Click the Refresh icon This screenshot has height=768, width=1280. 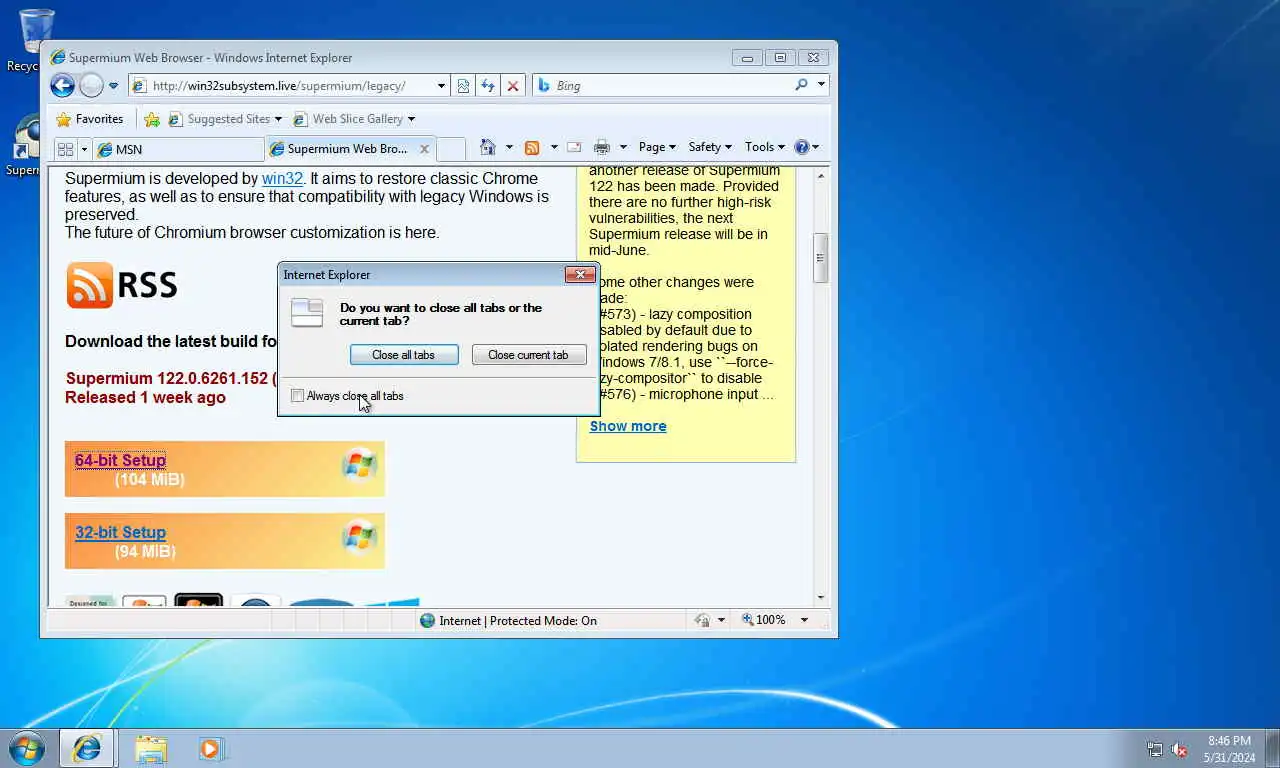pyautogui.click(x=488, y=86)
